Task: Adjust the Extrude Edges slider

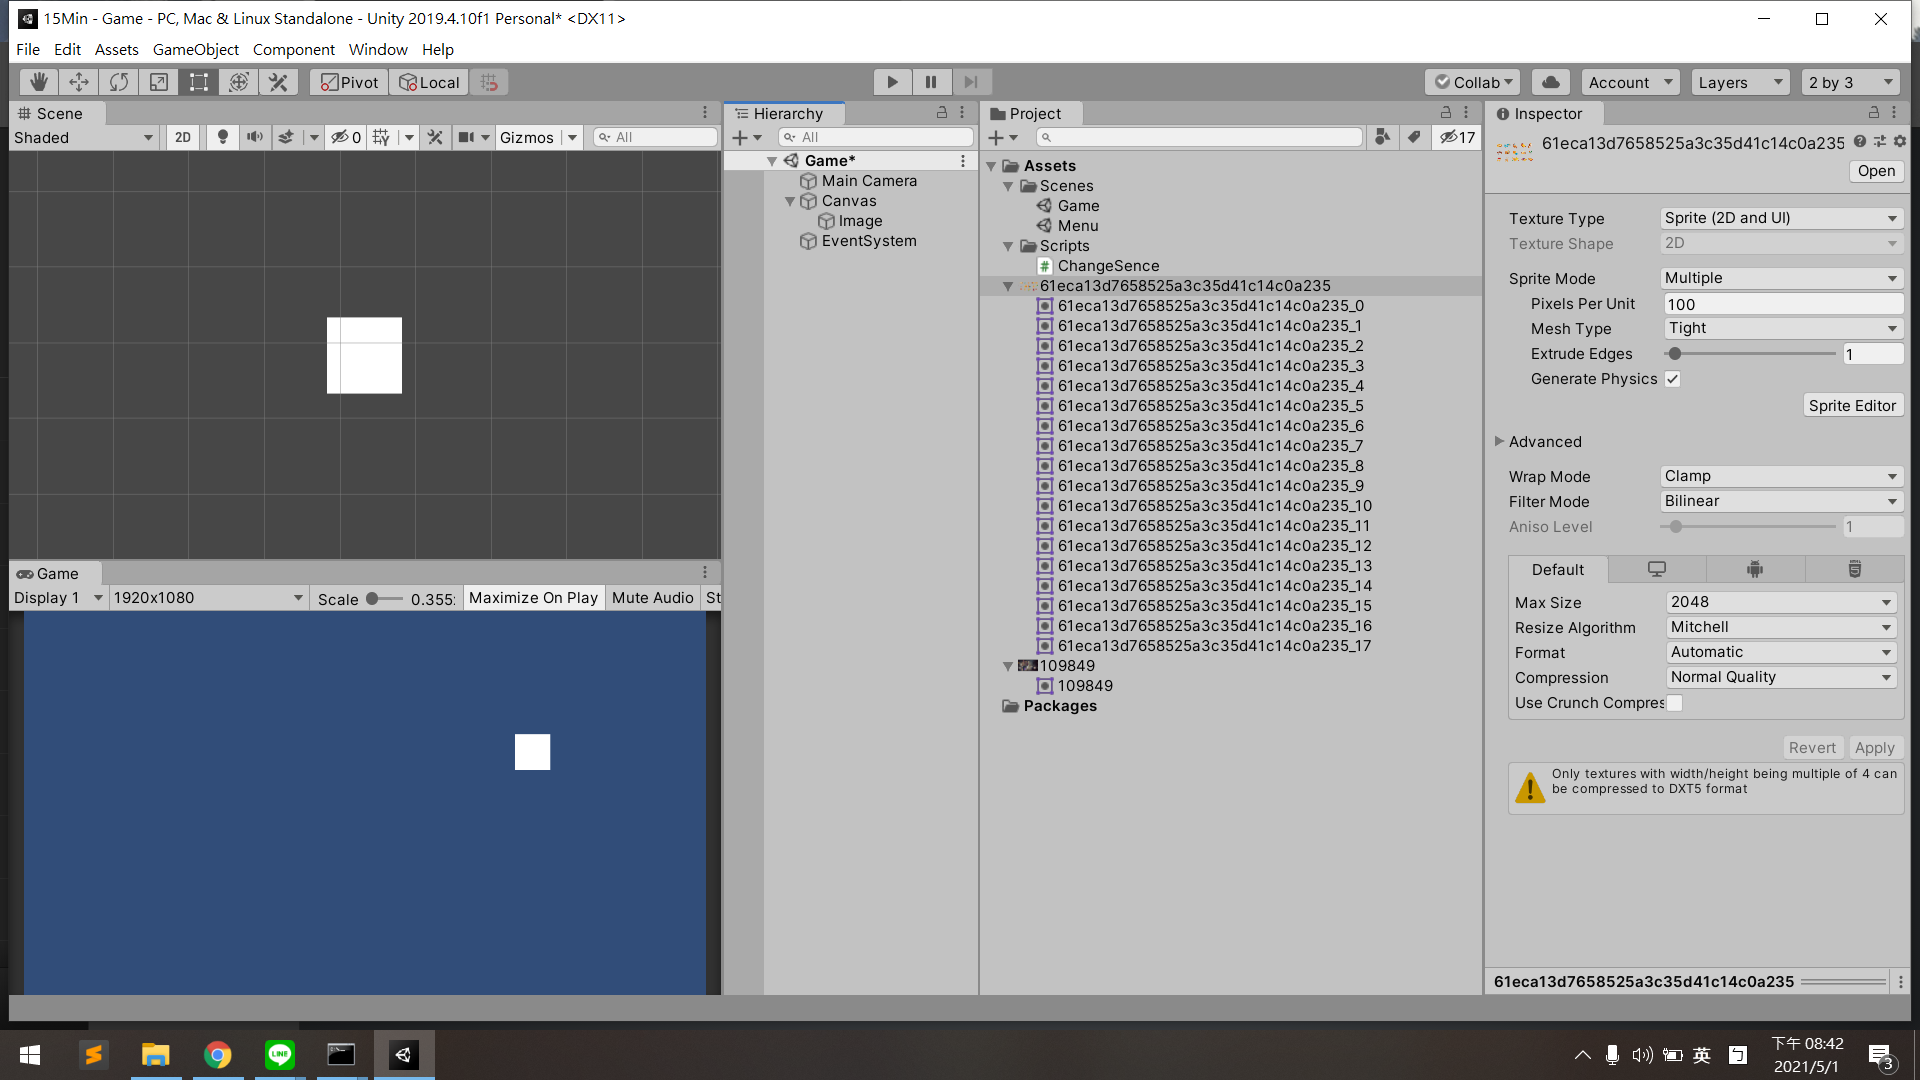Action: (1675, 354)
